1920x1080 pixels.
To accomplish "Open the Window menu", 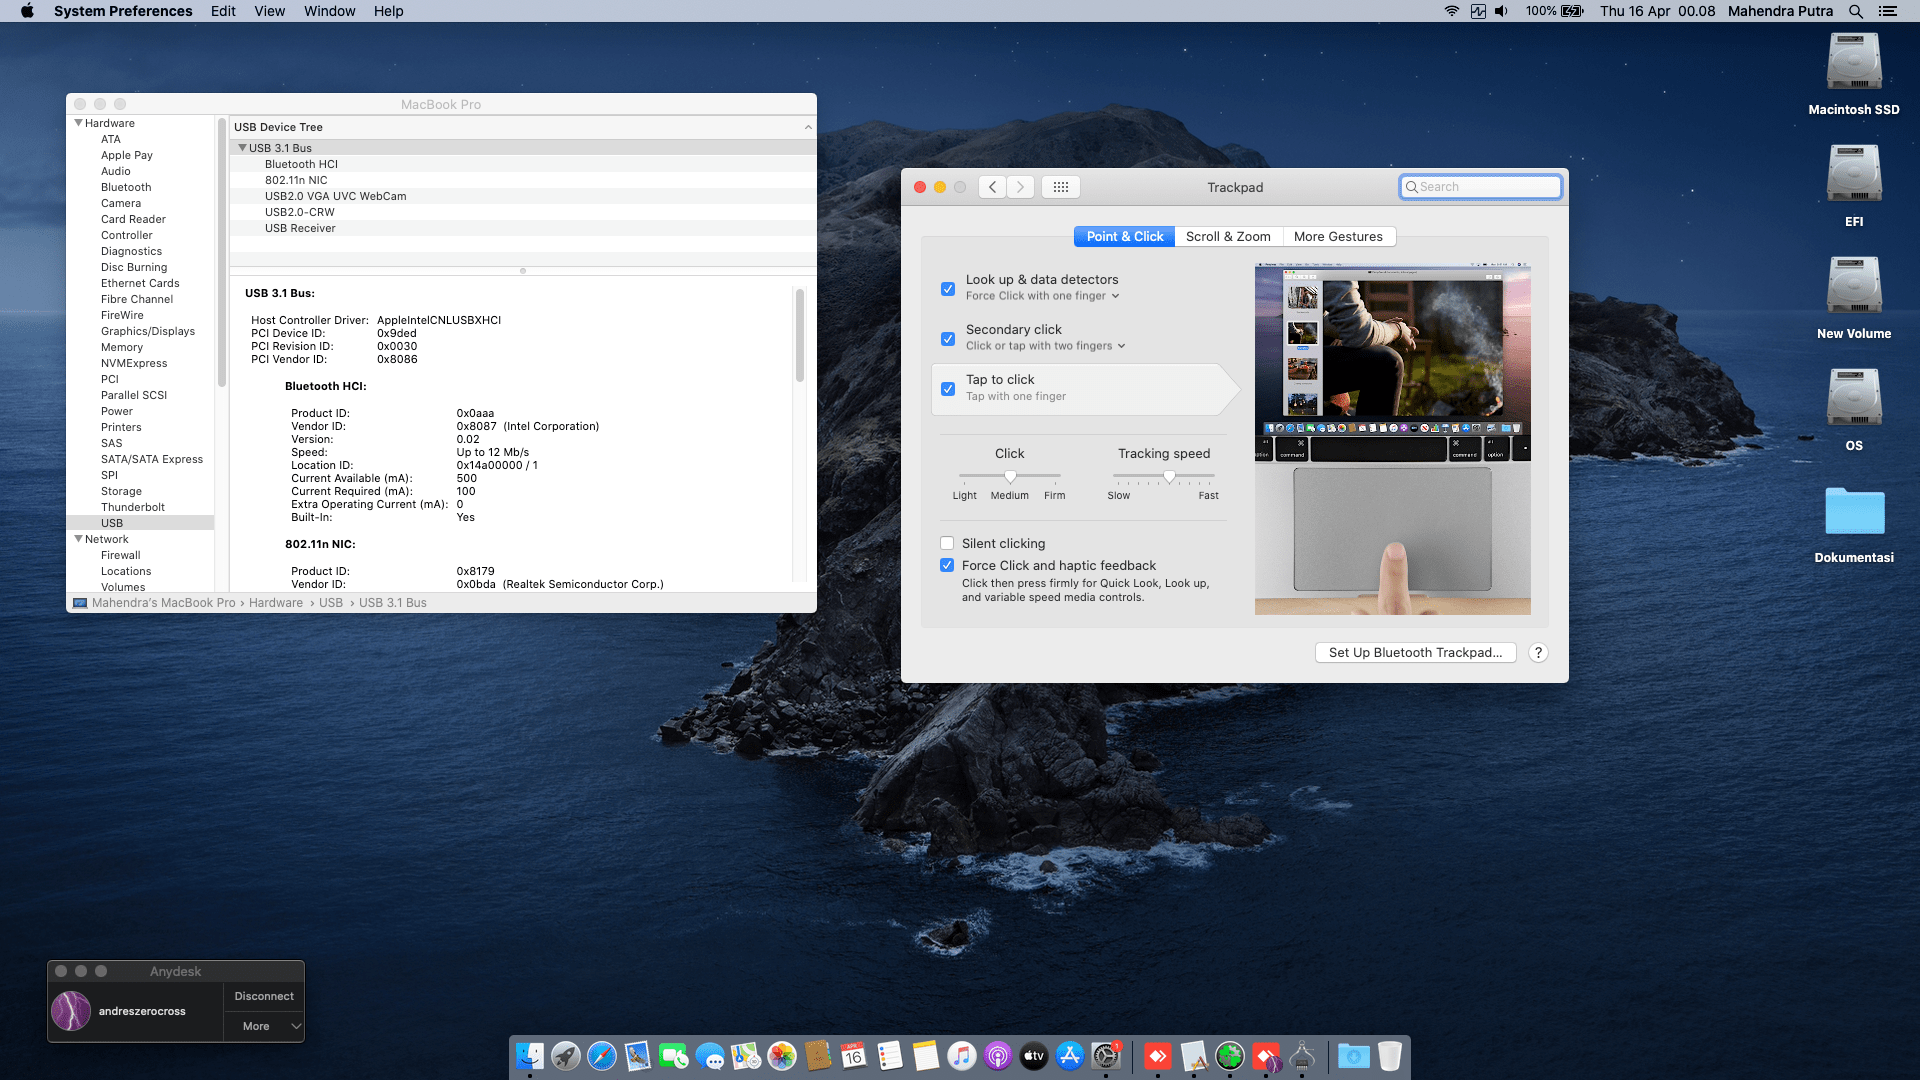I will point(330,11).
